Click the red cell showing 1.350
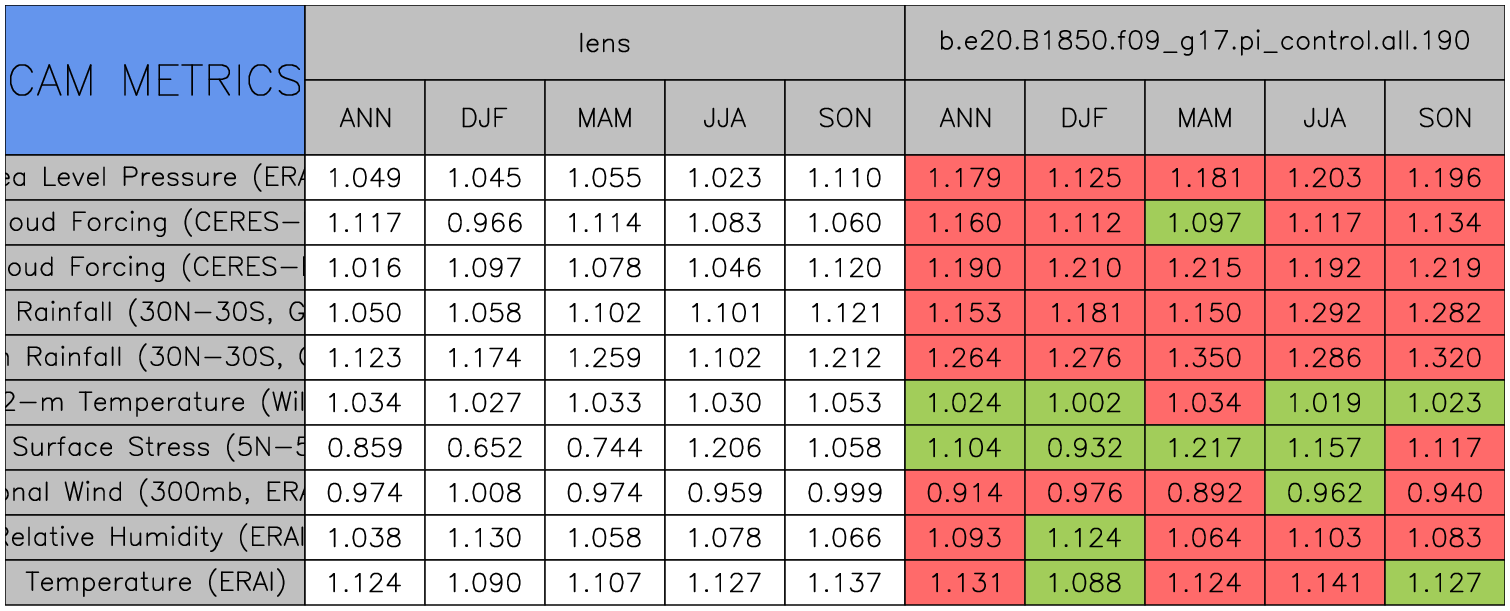This screenshot has height=611, width=1510. tap(1204, 357)
